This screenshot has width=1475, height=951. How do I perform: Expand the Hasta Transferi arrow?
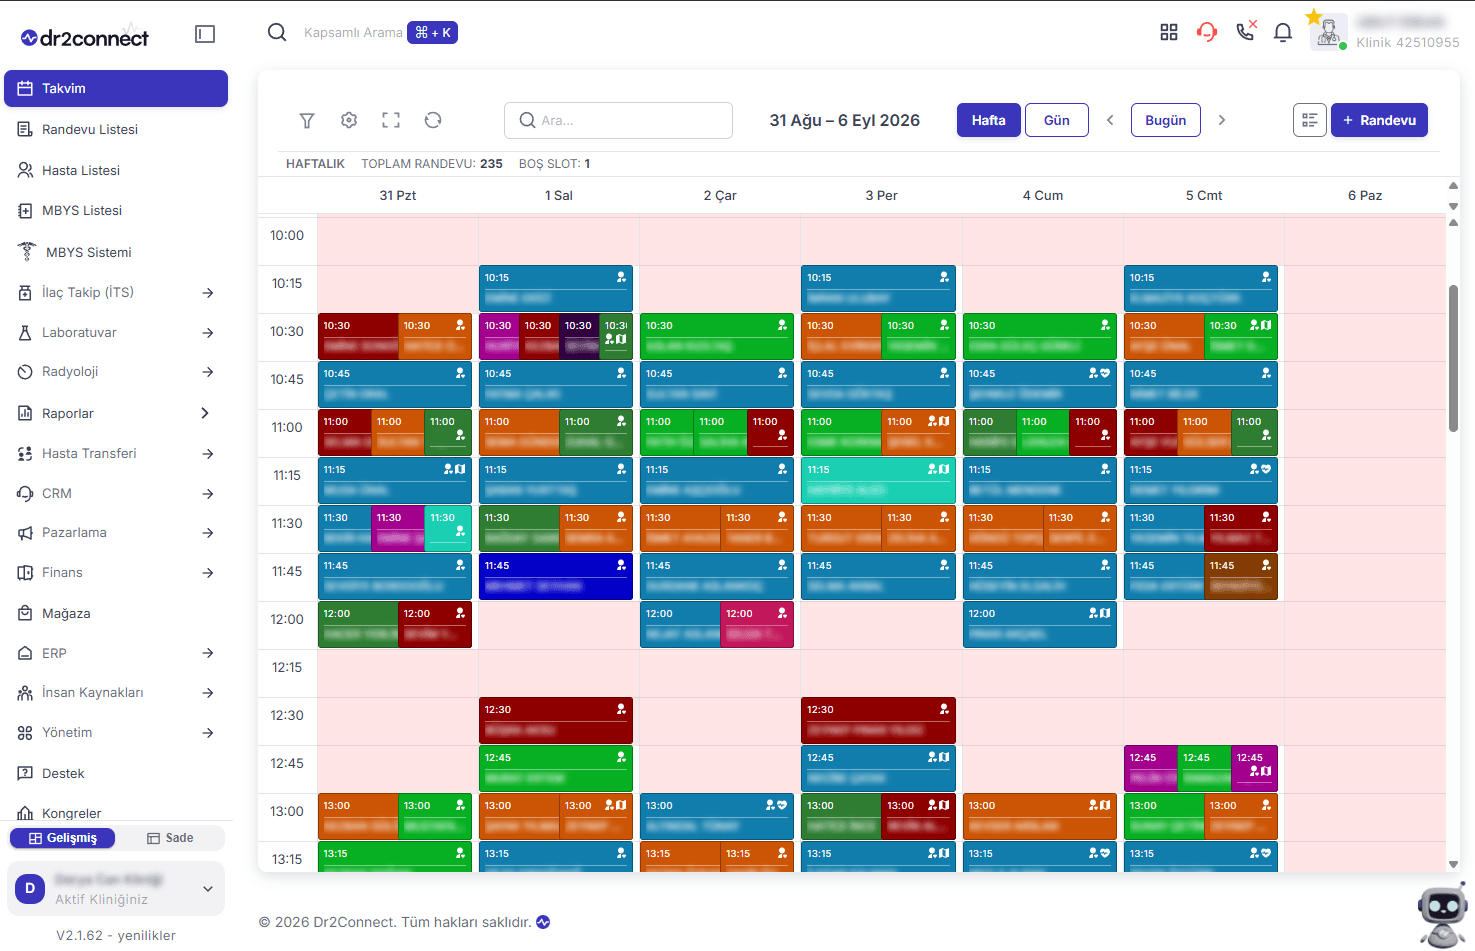point(208,454)
